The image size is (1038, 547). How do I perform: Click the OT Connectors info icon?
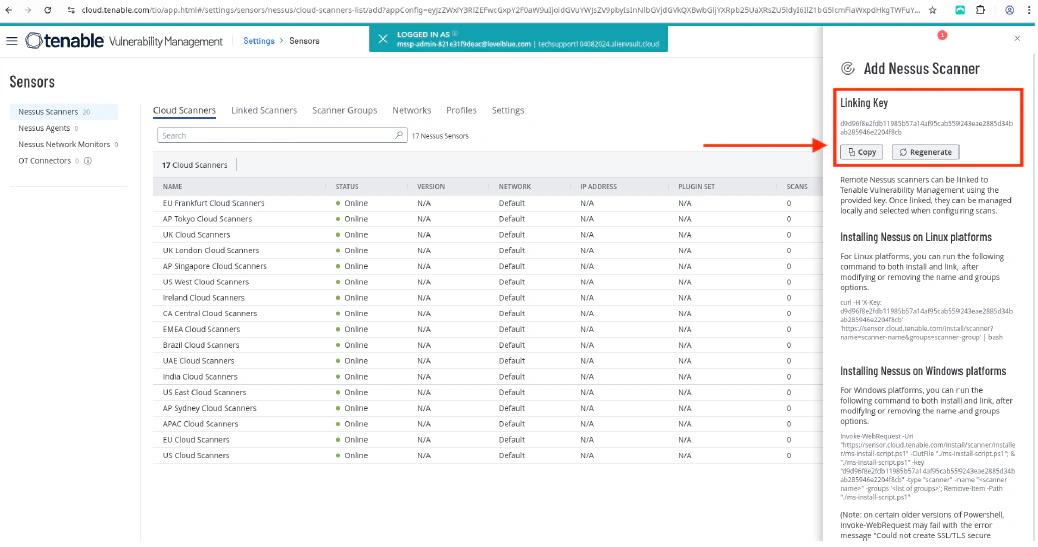coord(89,160)
